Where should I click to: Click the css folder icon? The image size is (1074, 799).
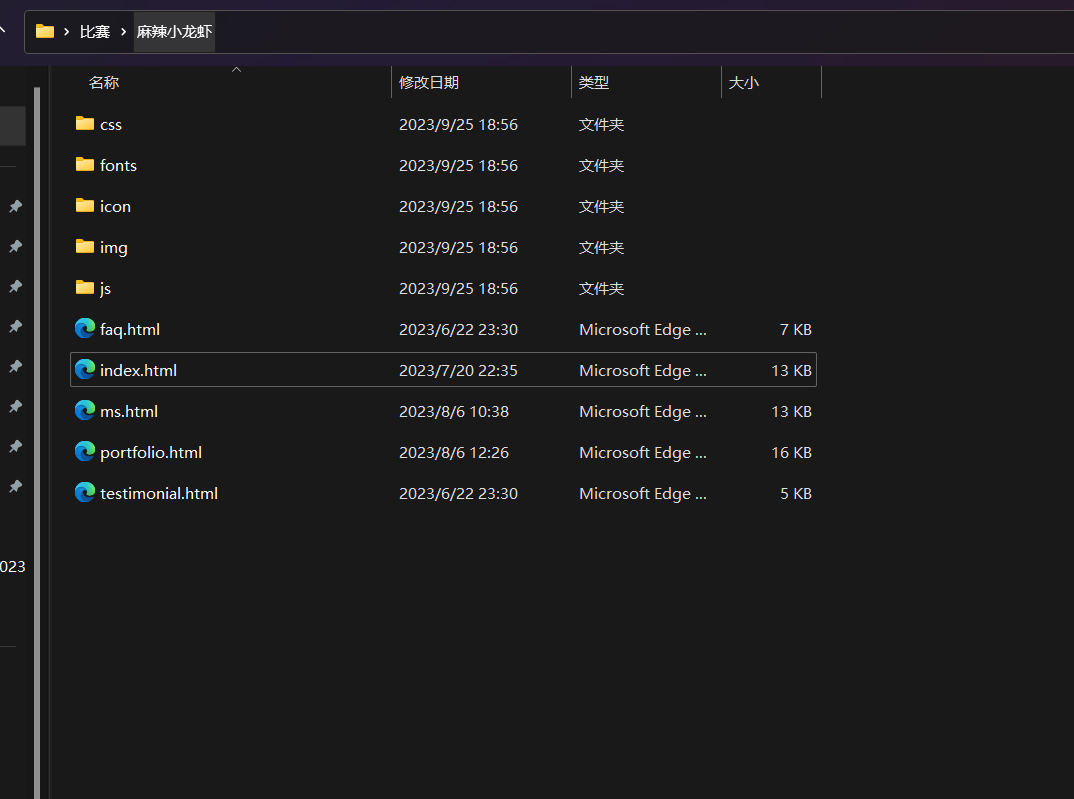tap(85, 124)
